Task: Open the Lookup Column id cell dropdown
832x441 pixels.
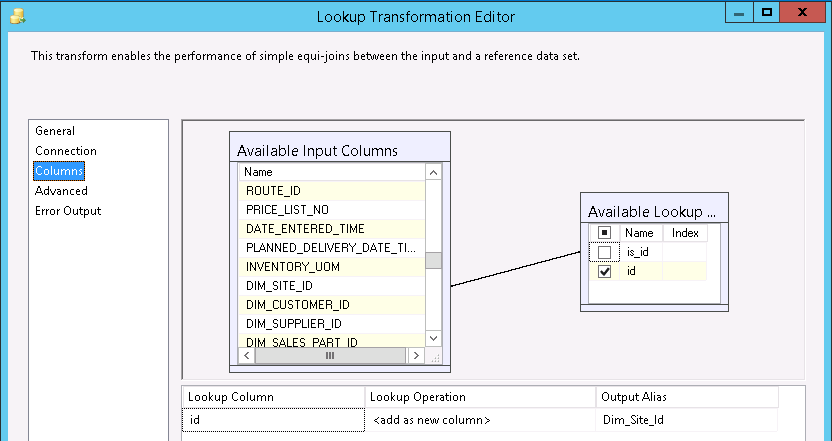Action: [x=272, y=421]
